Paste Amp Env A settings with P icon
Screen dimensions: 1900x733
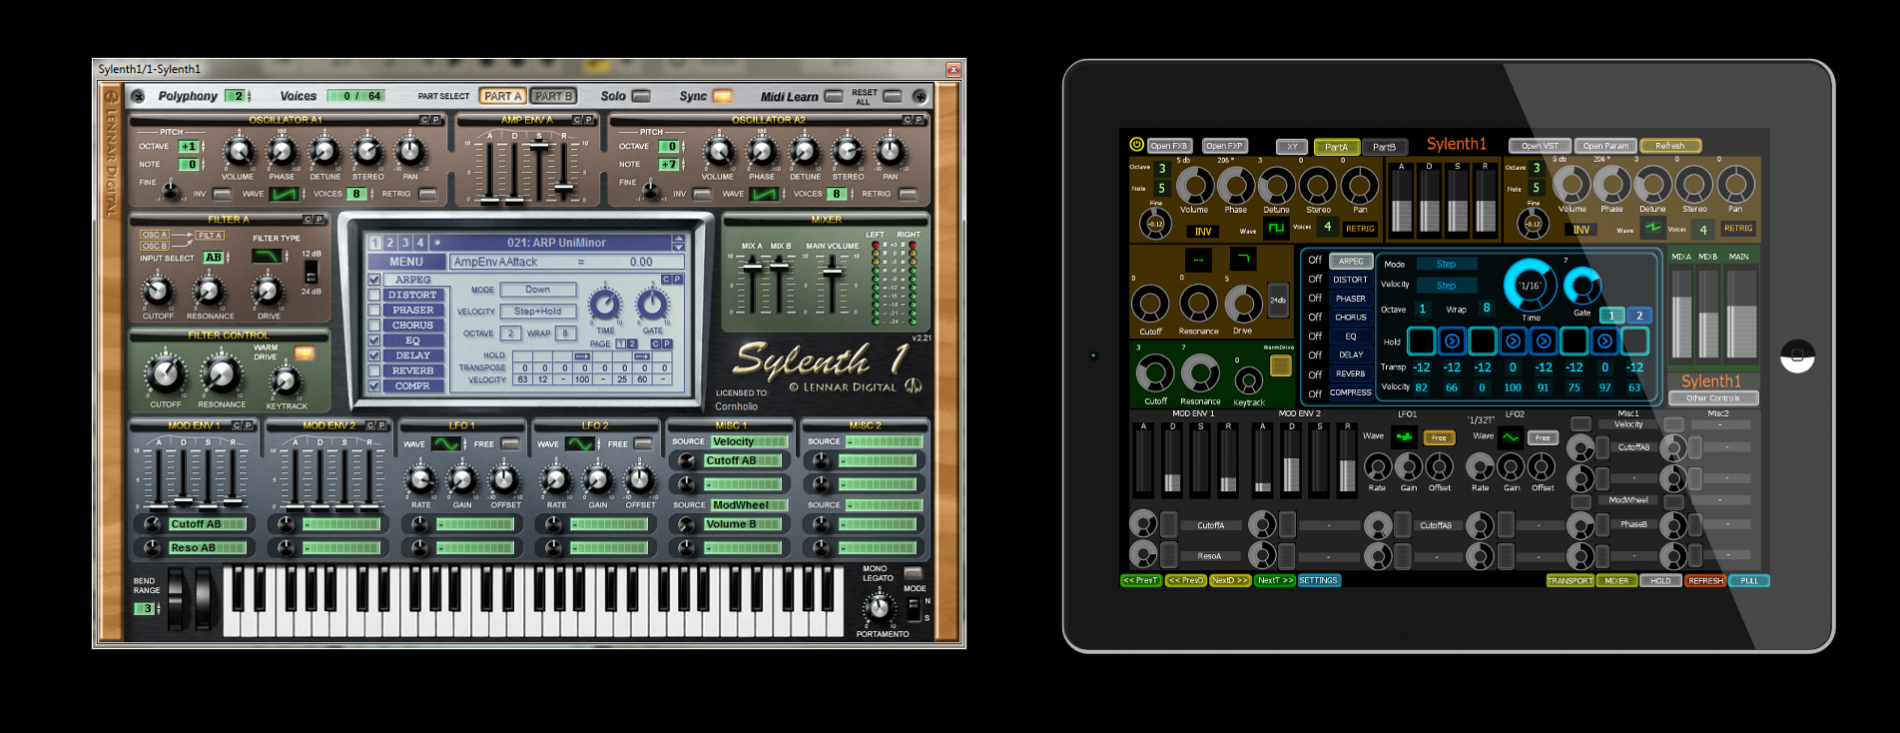pyautogui.click(x=589, y=120)
